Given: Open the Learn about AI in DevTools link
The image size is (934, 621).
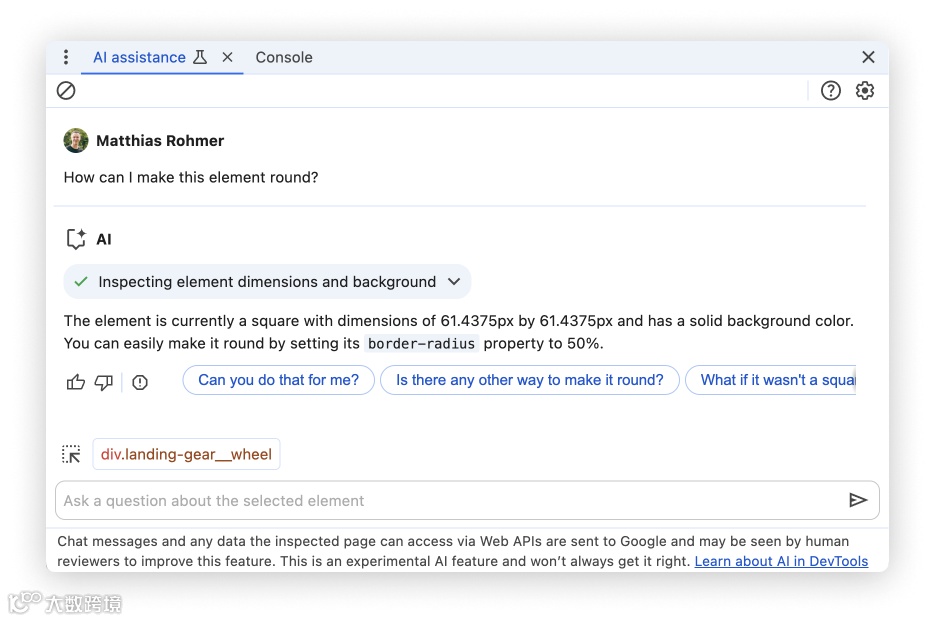Looking at the screenshot, I should pos(781,561).
